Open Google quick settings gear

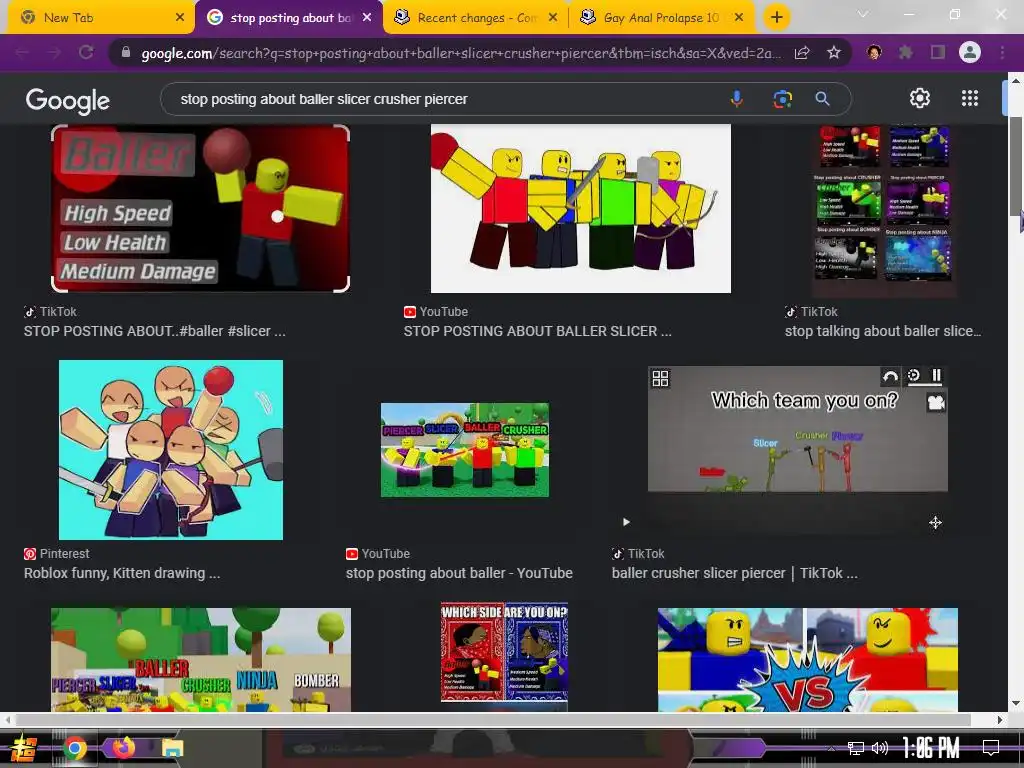click(920, 98)
